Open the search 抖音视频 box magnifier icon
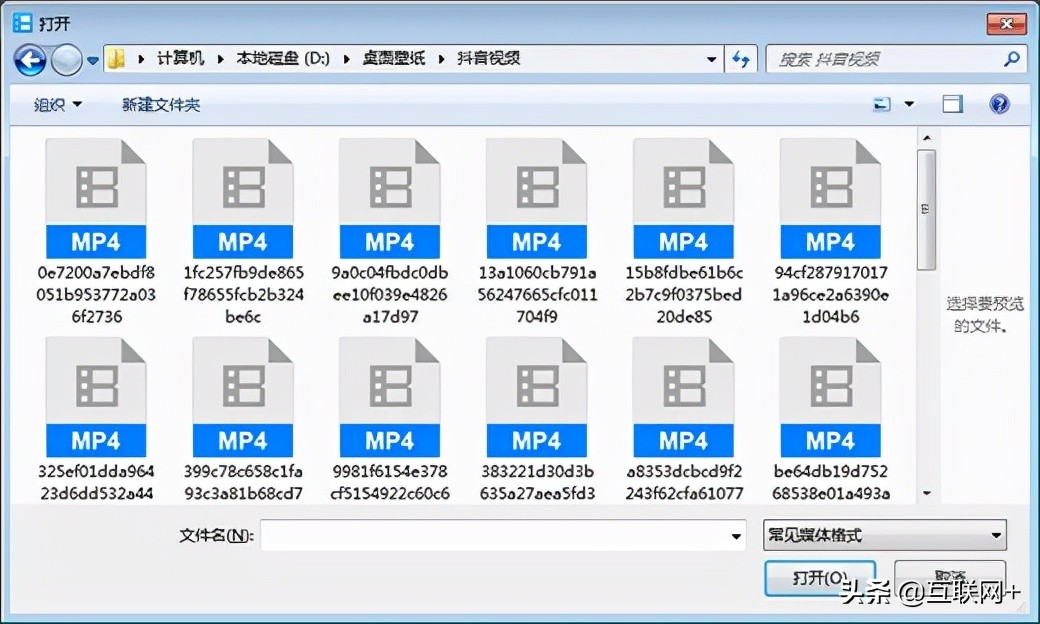This screenshot has width=1040, height=624. tap(1012, 58)
